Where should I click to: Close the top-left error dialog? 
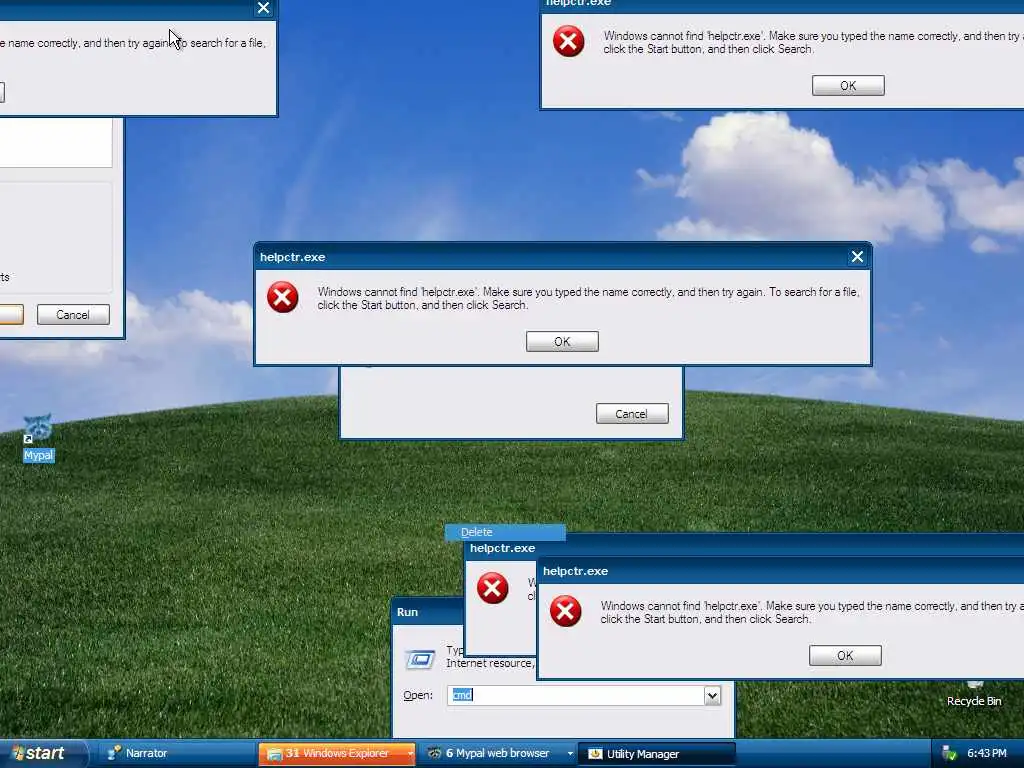(x=263, y=8)
